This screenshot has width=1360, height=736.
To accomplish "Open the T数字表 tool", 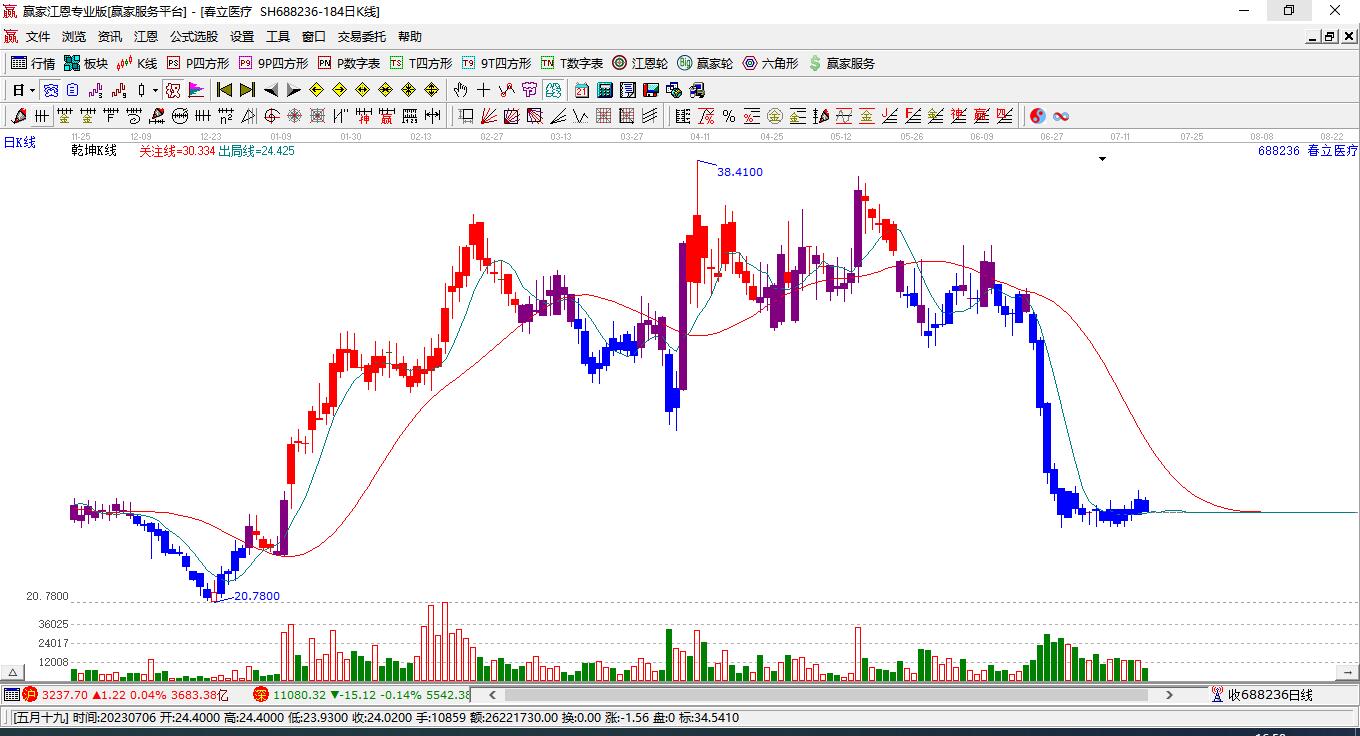I will tap(572, 63).
